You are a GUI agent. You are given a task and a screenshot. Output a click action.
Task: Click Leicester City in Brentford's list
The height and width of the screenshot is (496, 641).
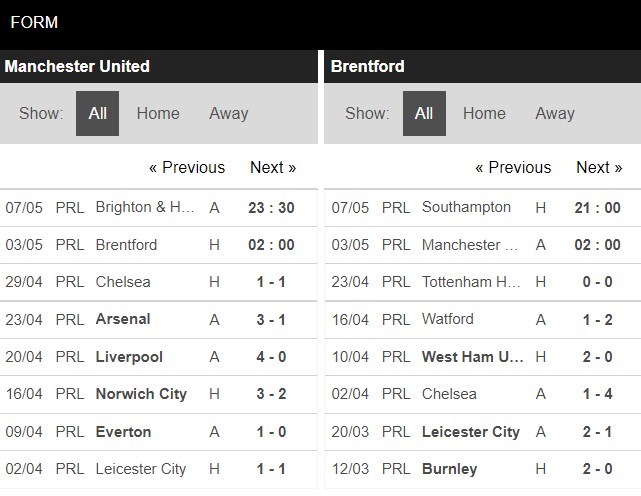[x=470, y=432]
